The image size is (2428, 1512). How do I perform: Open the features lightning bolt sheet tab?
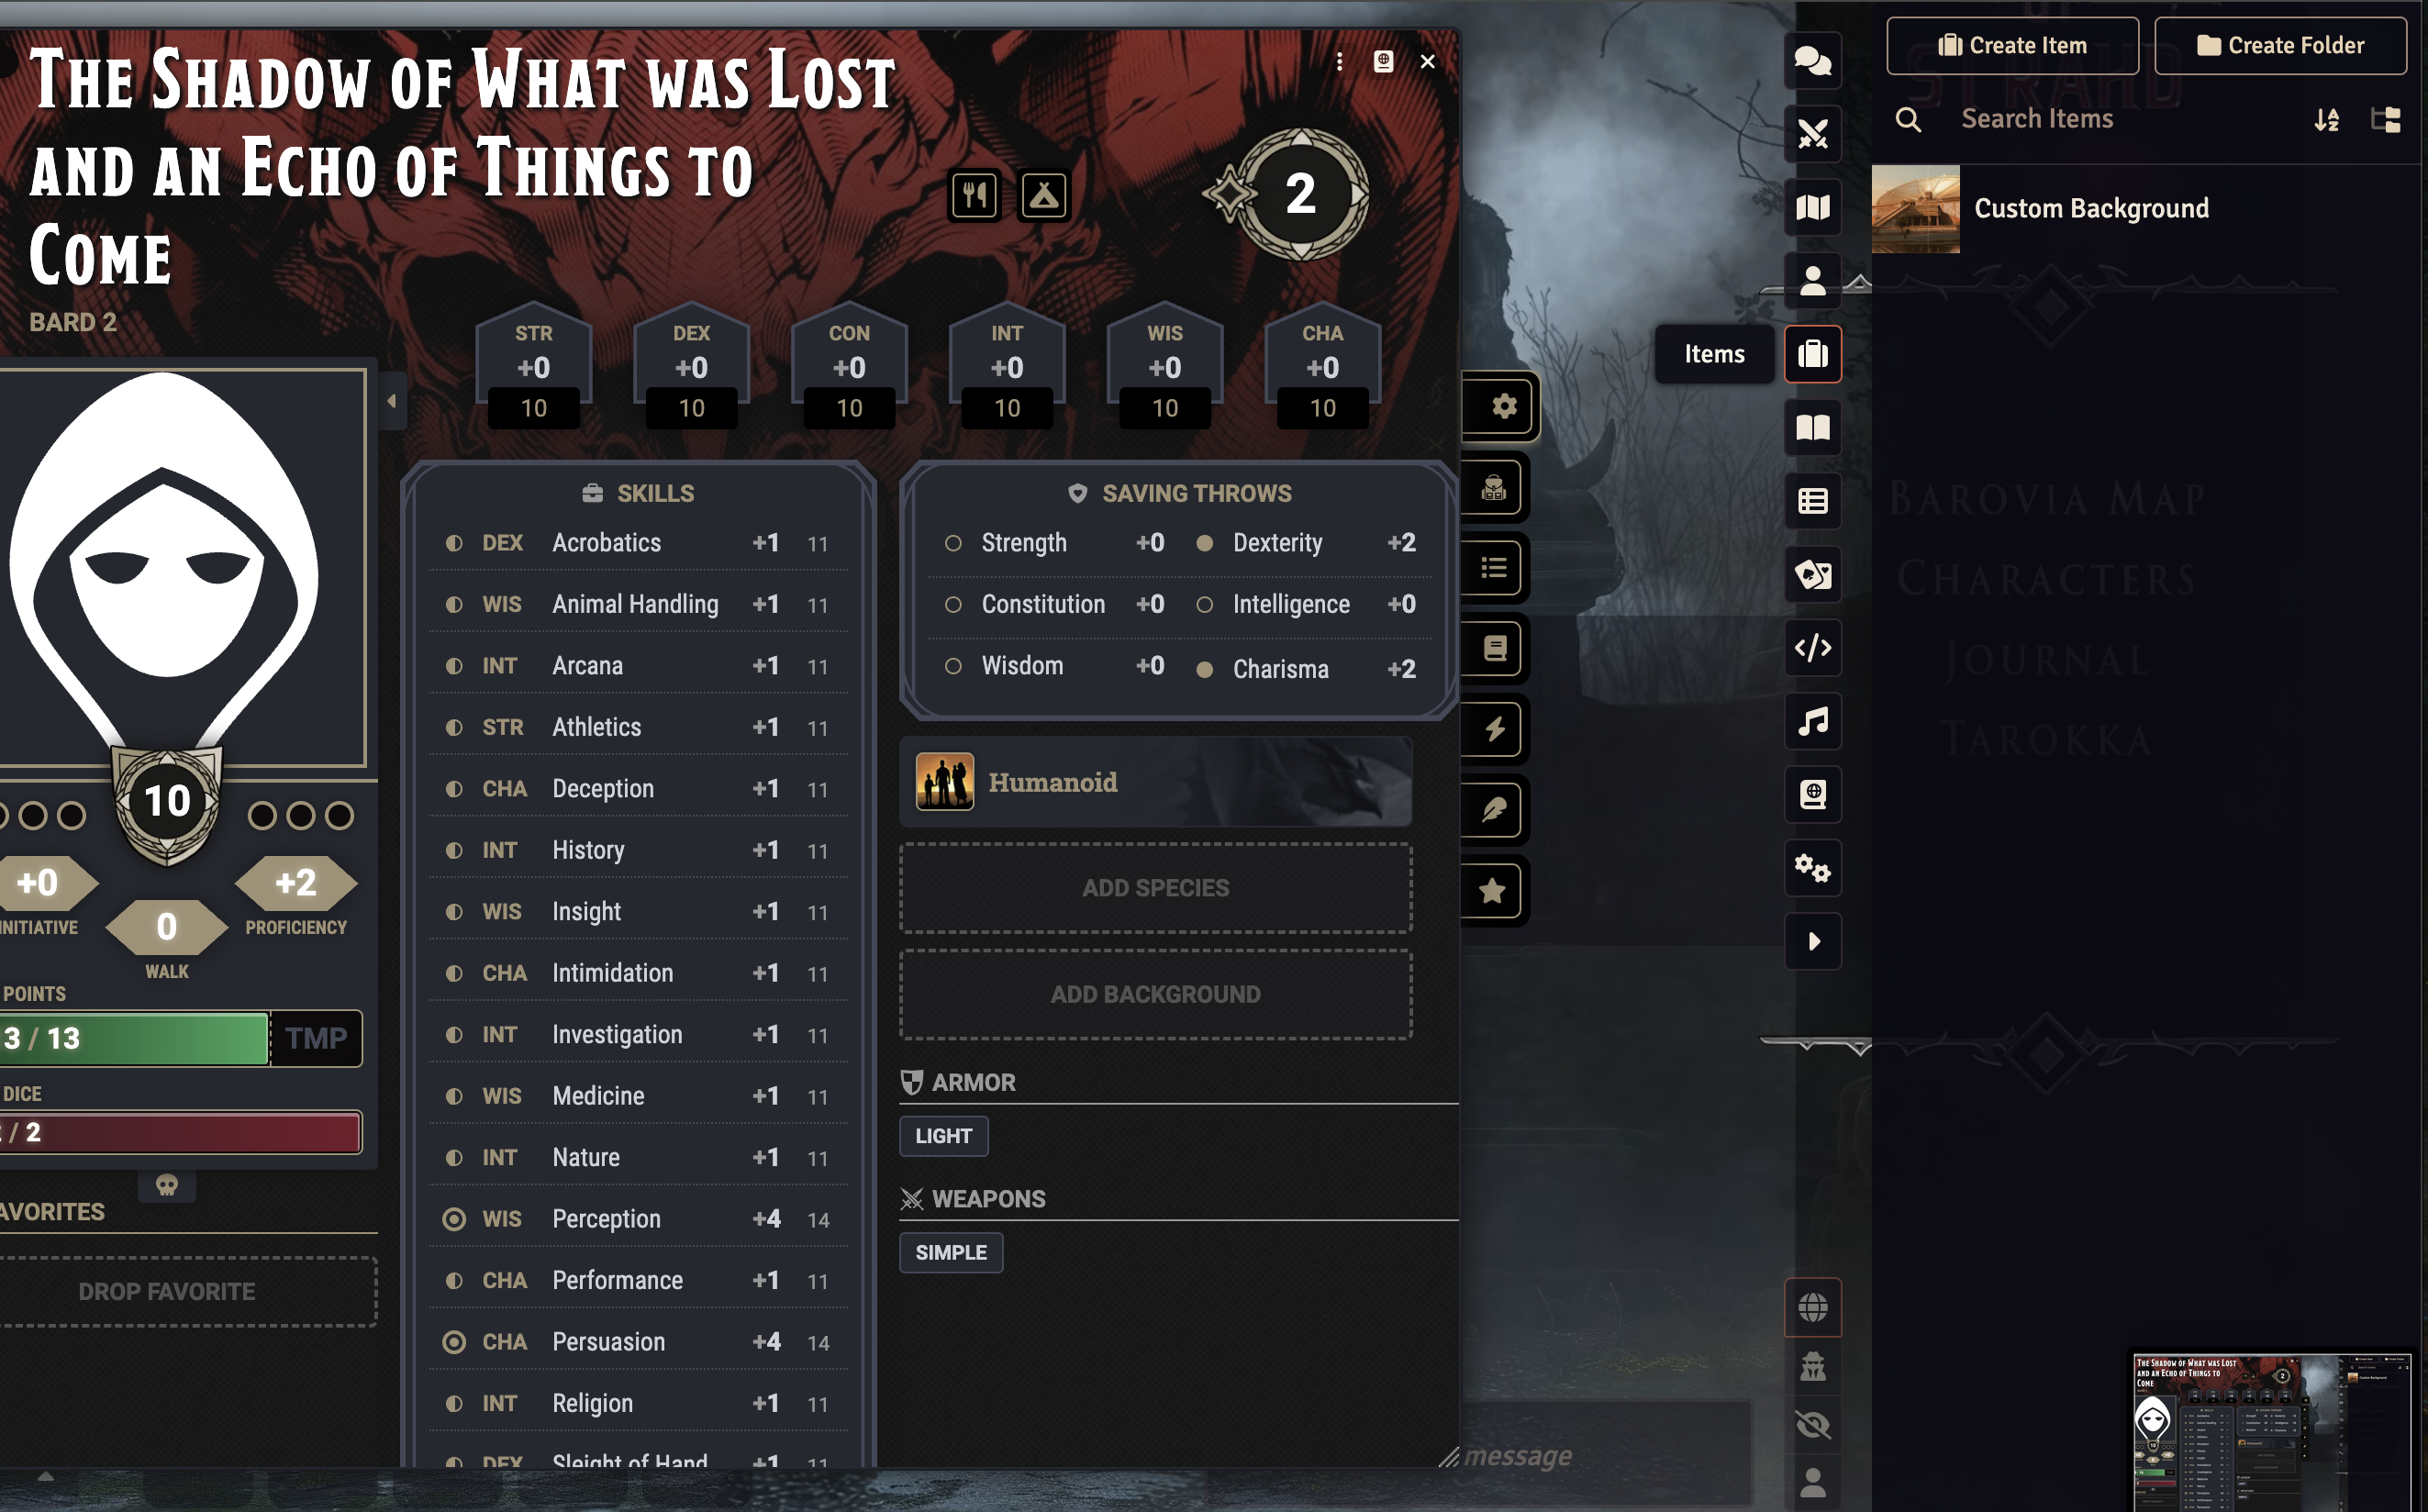[x=1494, y=729]
